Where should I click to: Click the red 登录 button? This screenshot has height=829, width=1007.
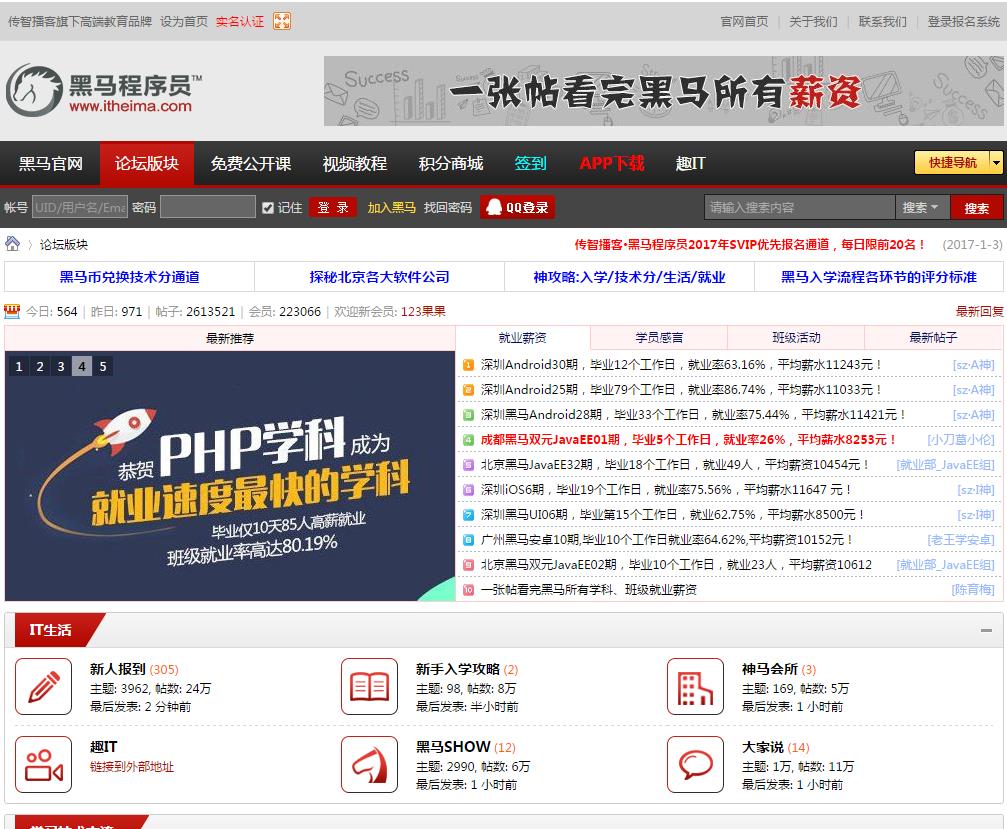(x=333, y=207)
